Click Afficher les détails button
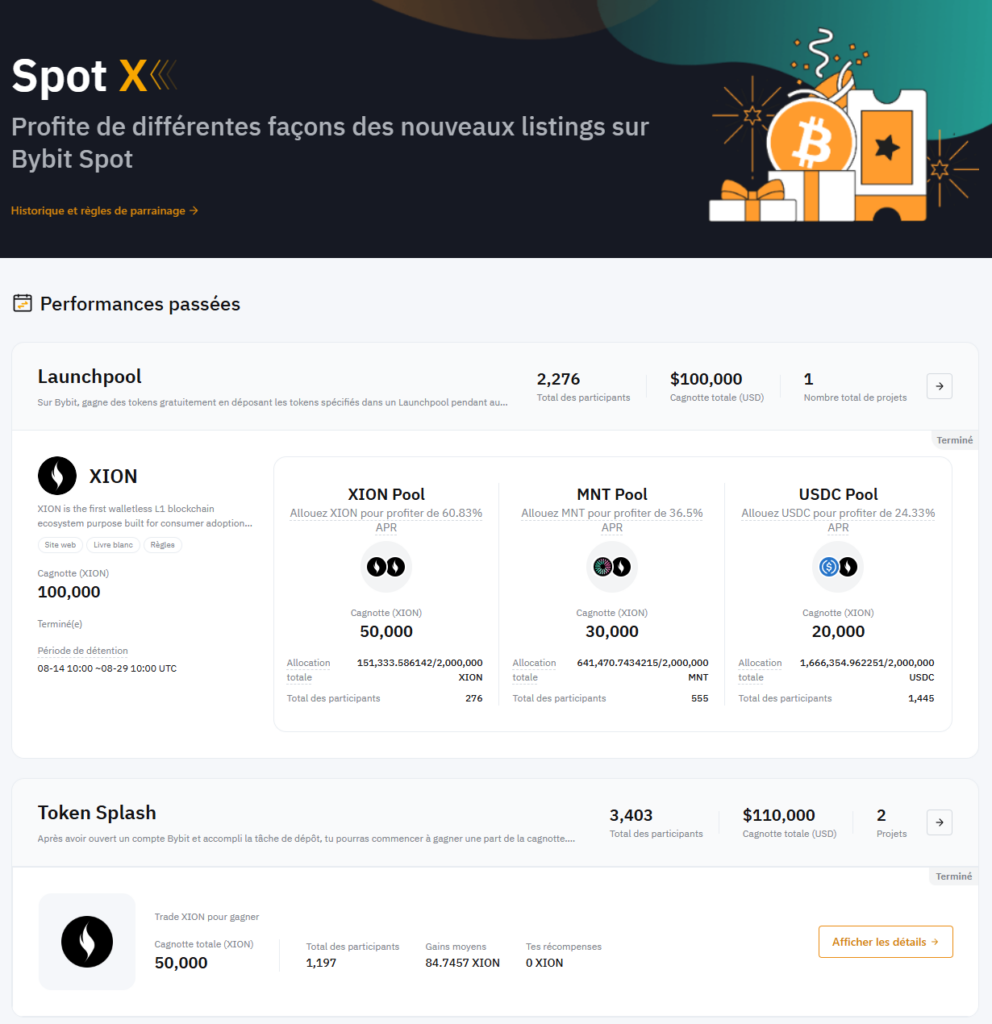 [x=885, y=942]
